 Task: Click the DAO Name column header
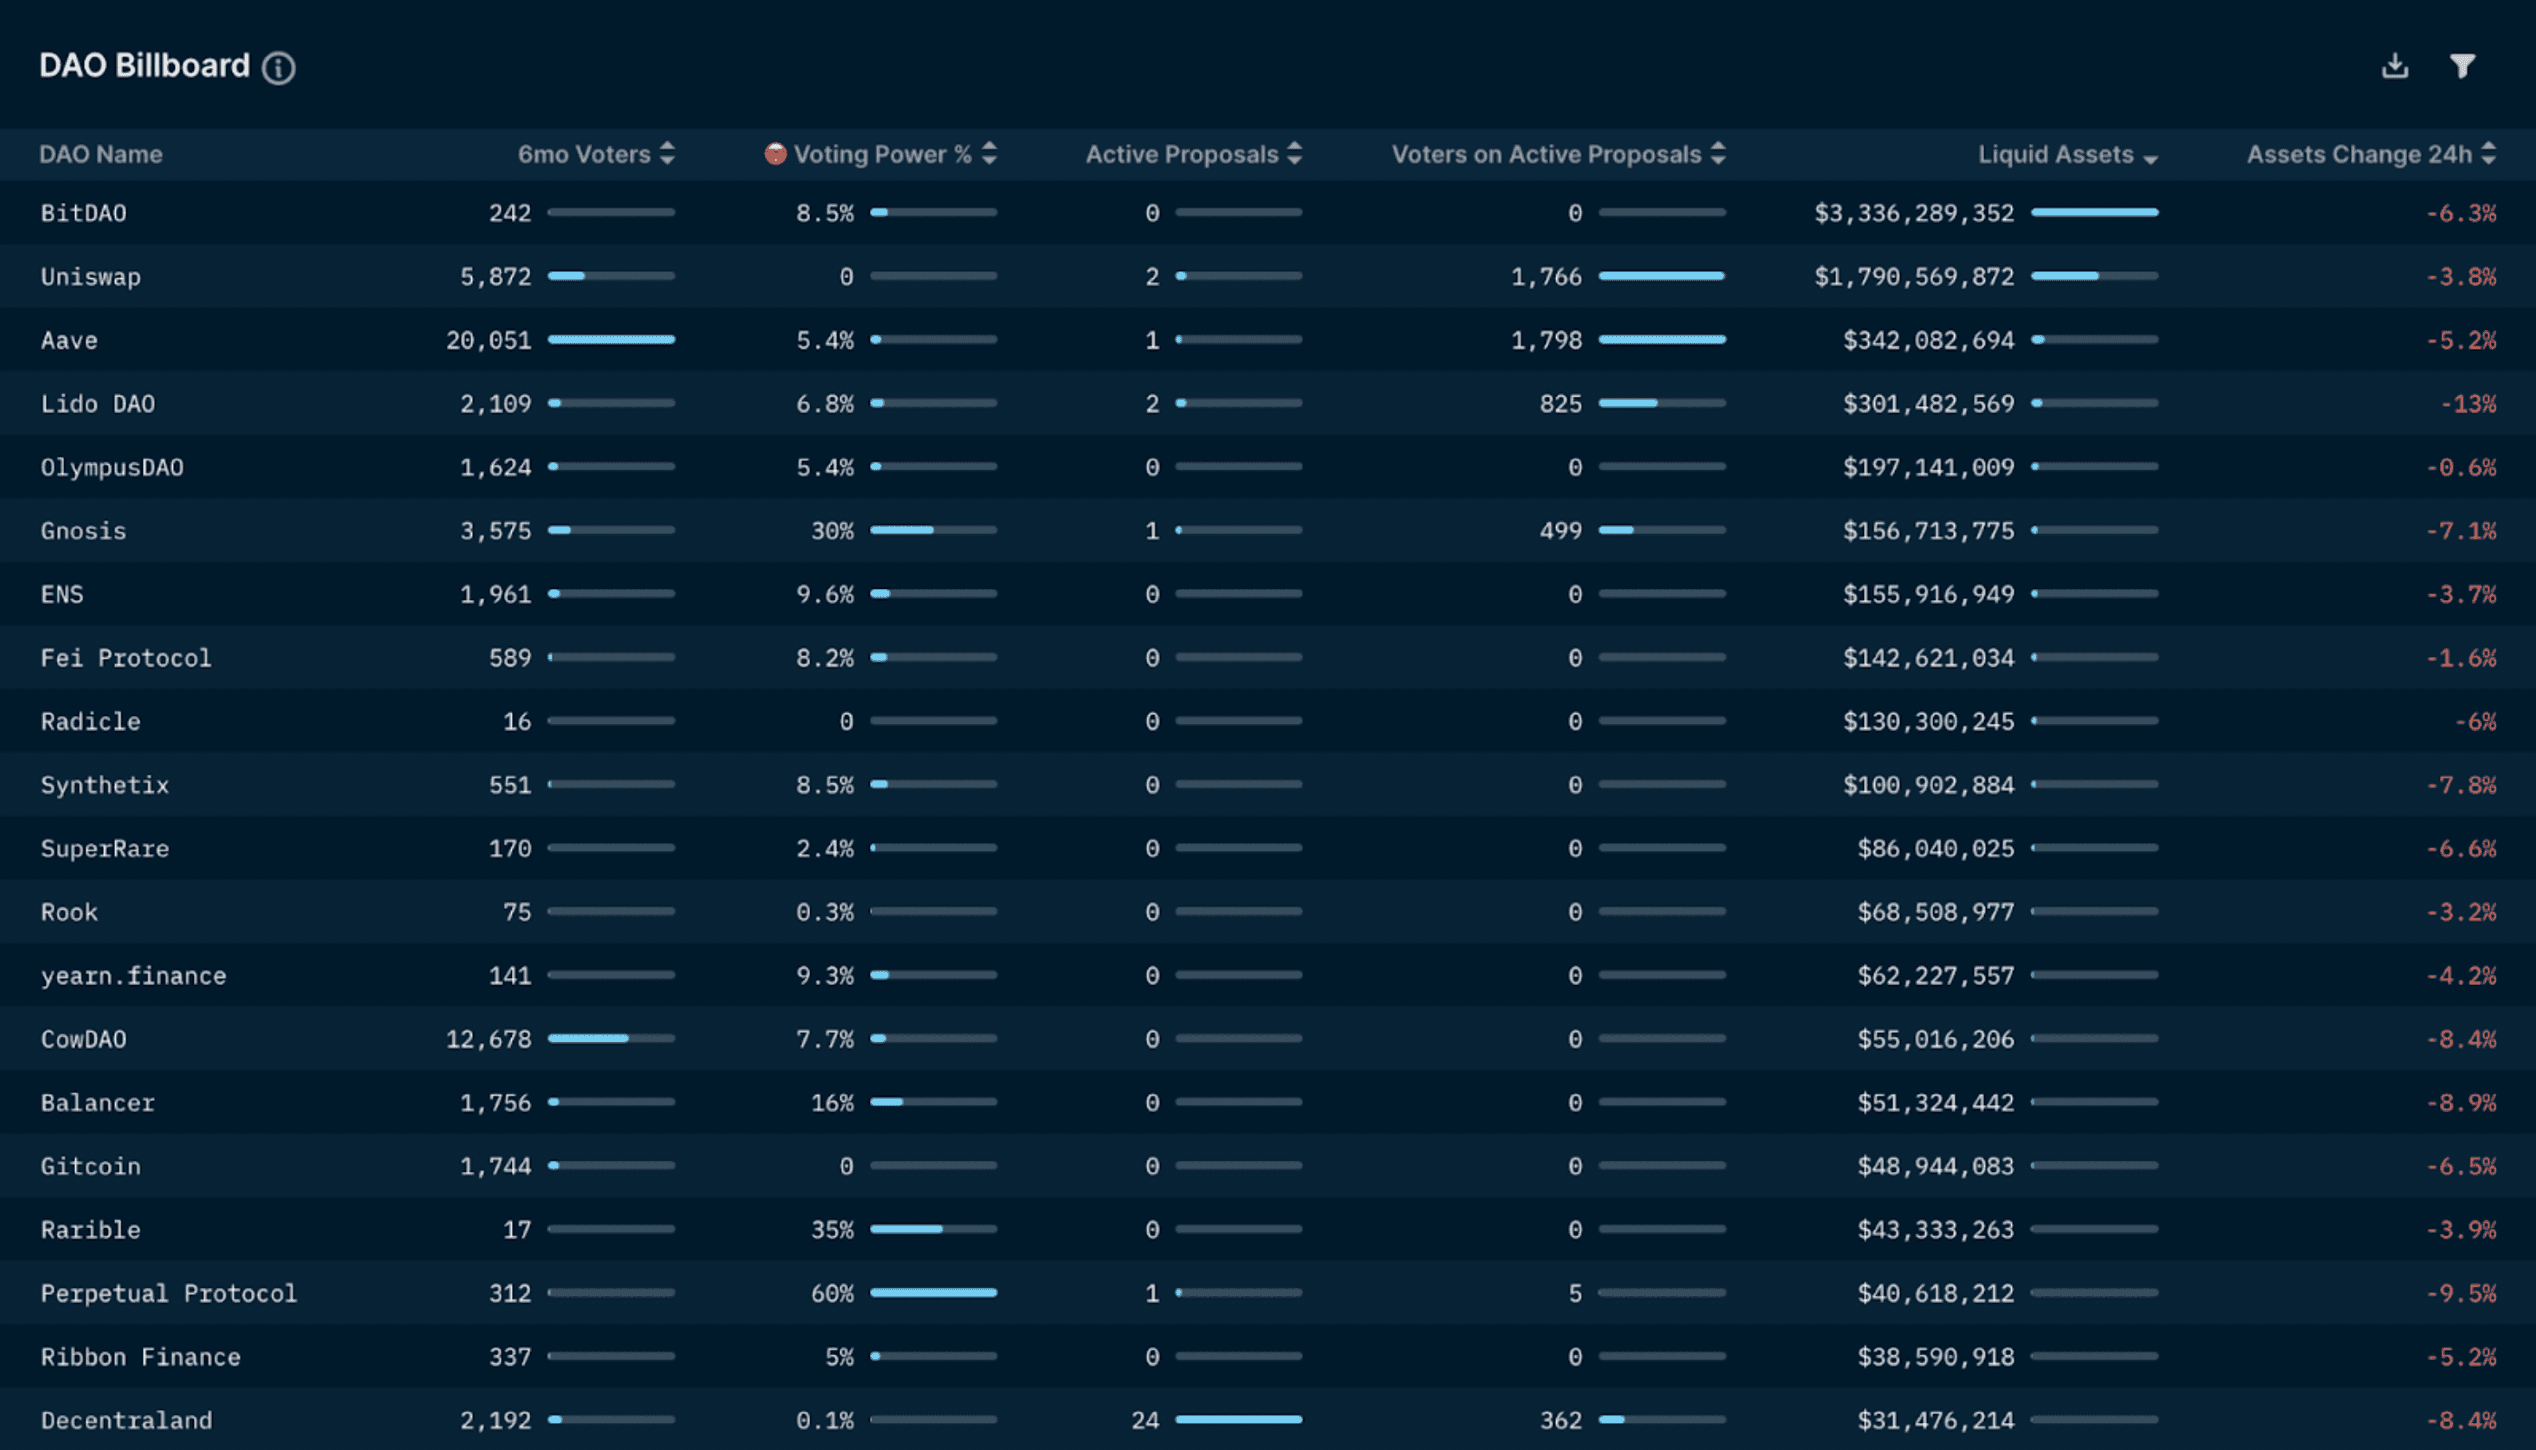pos(101,154)
